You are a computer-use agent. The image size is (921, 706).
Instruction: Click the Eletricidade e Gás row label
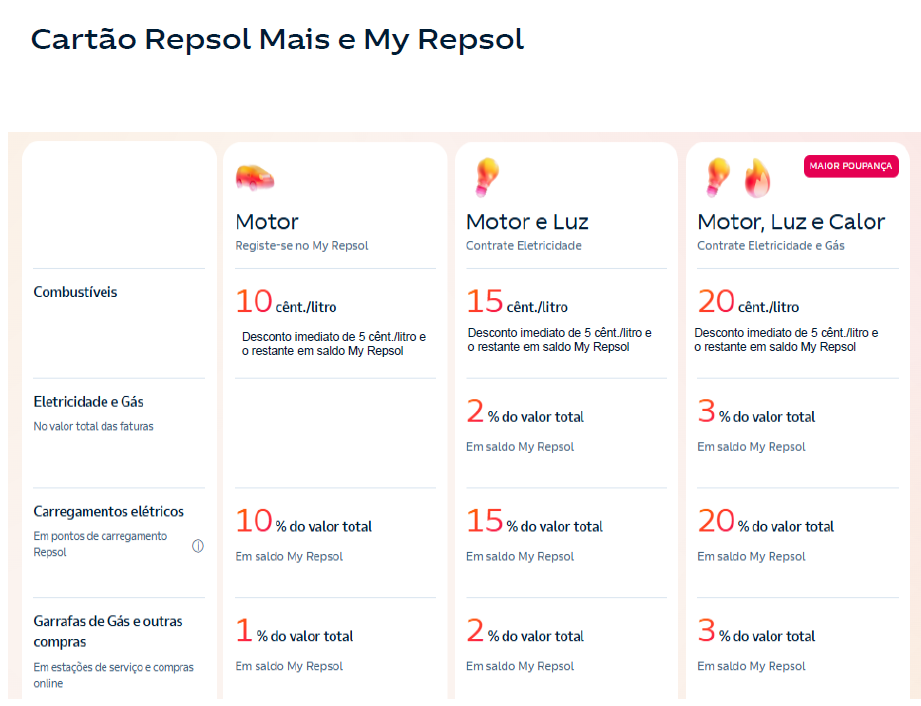click(88, 402)
